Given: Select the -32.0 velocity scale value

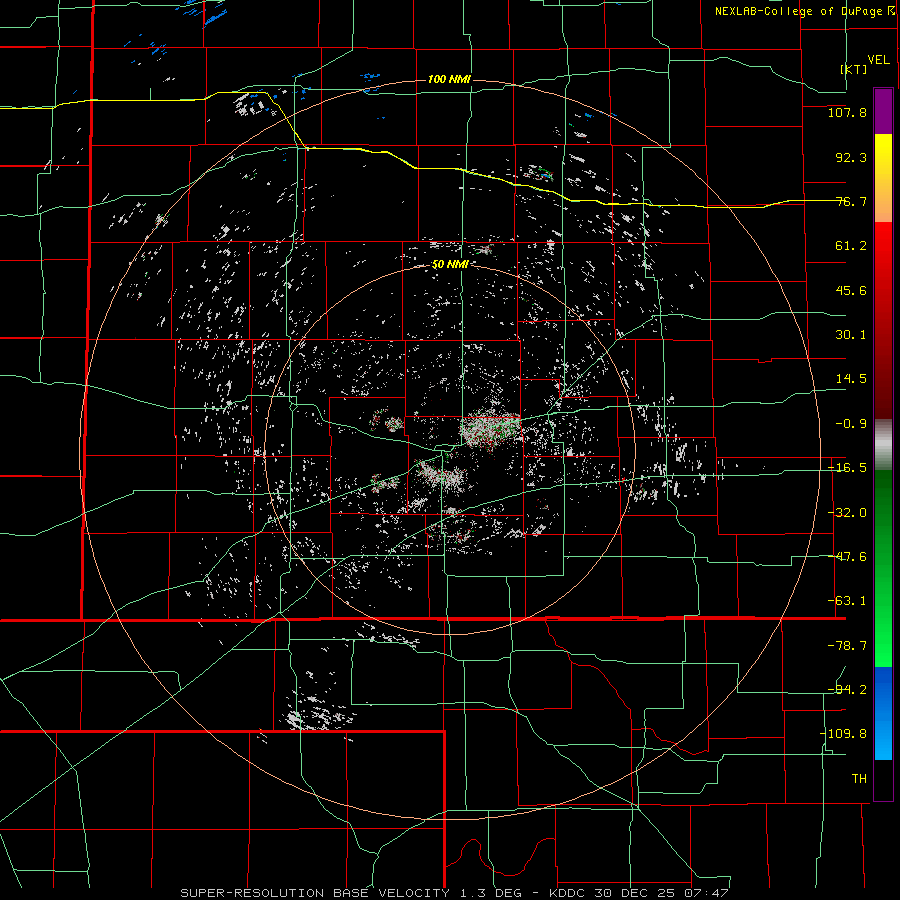Looking at the screenshot, I should (847, 513).
